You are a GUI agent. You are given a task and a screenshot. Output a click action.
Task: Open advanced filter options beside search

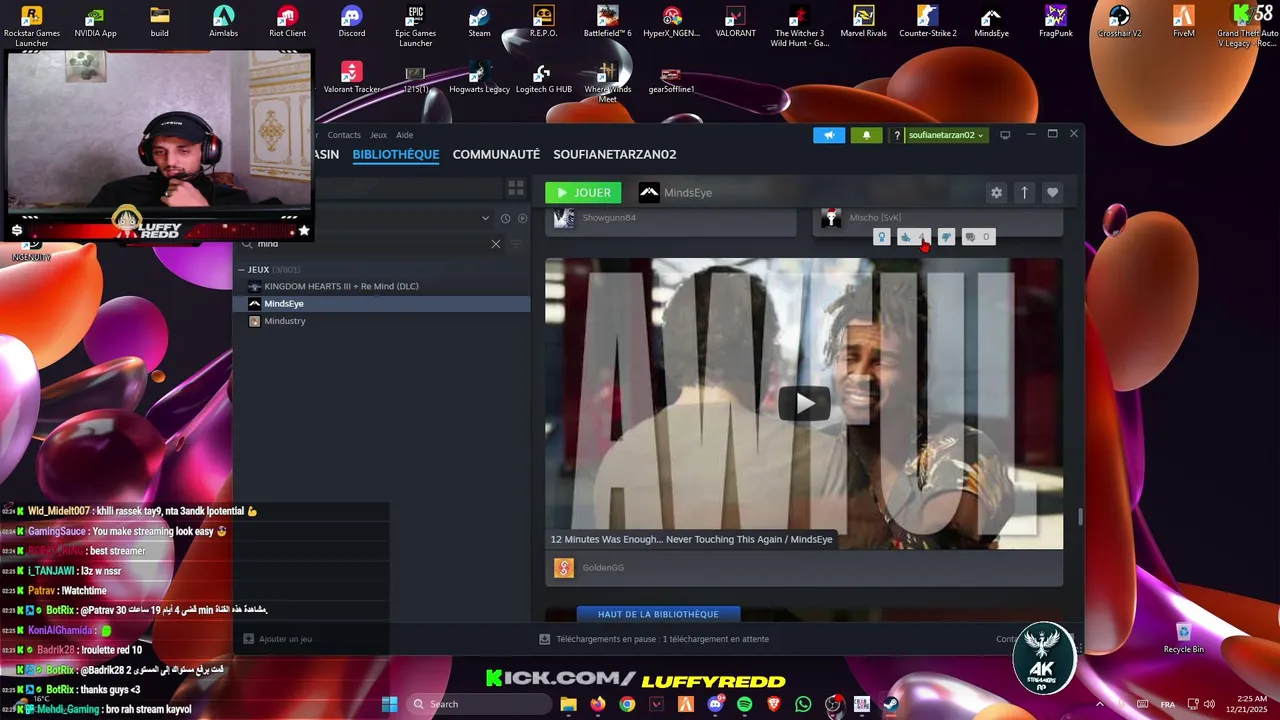click(517, 244)
